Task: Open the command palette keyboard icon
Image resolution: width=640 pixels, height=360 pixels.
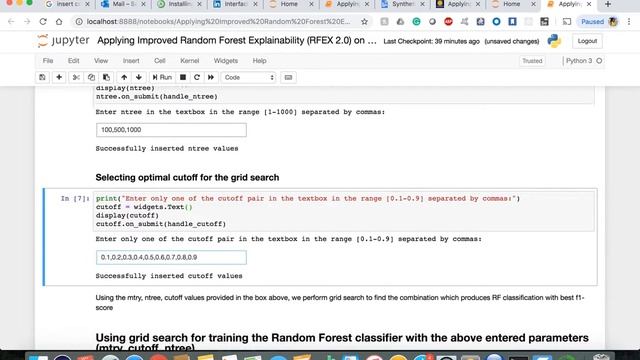Action: 288,77
